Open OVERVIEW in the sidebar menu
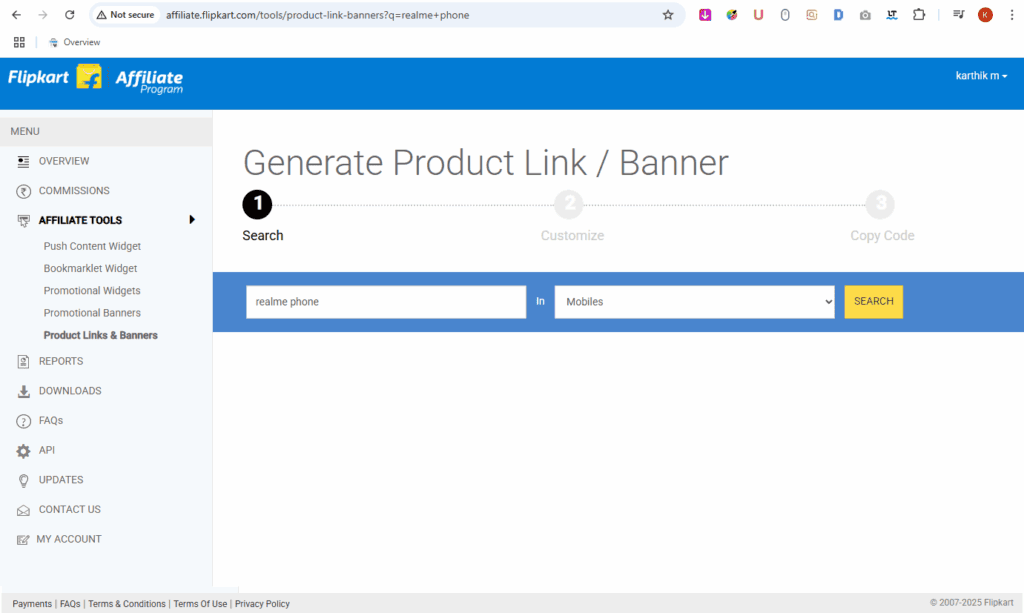The height and width of the screenshot is (613, 1024). pyautogui.click(x=64, y=161)
